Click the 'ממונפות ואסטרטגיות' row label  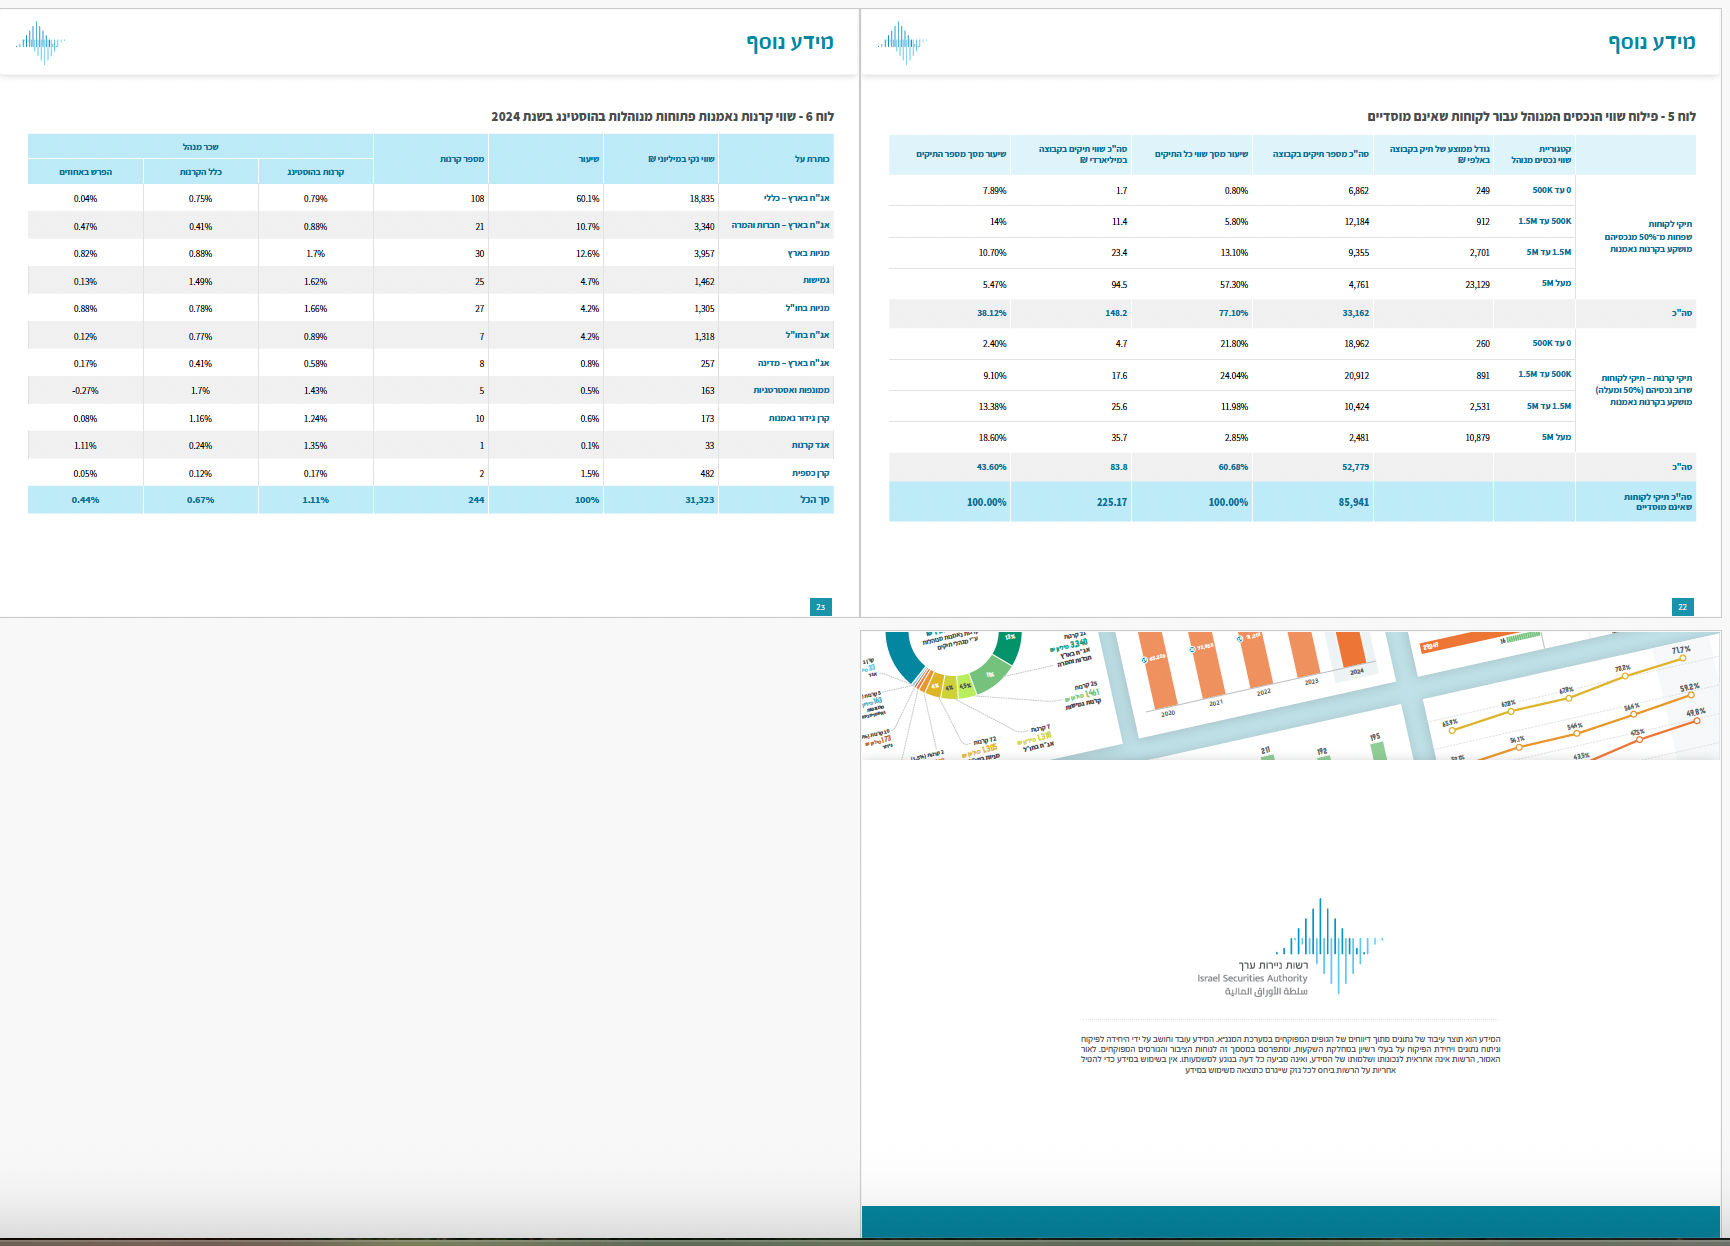[792, 391]
